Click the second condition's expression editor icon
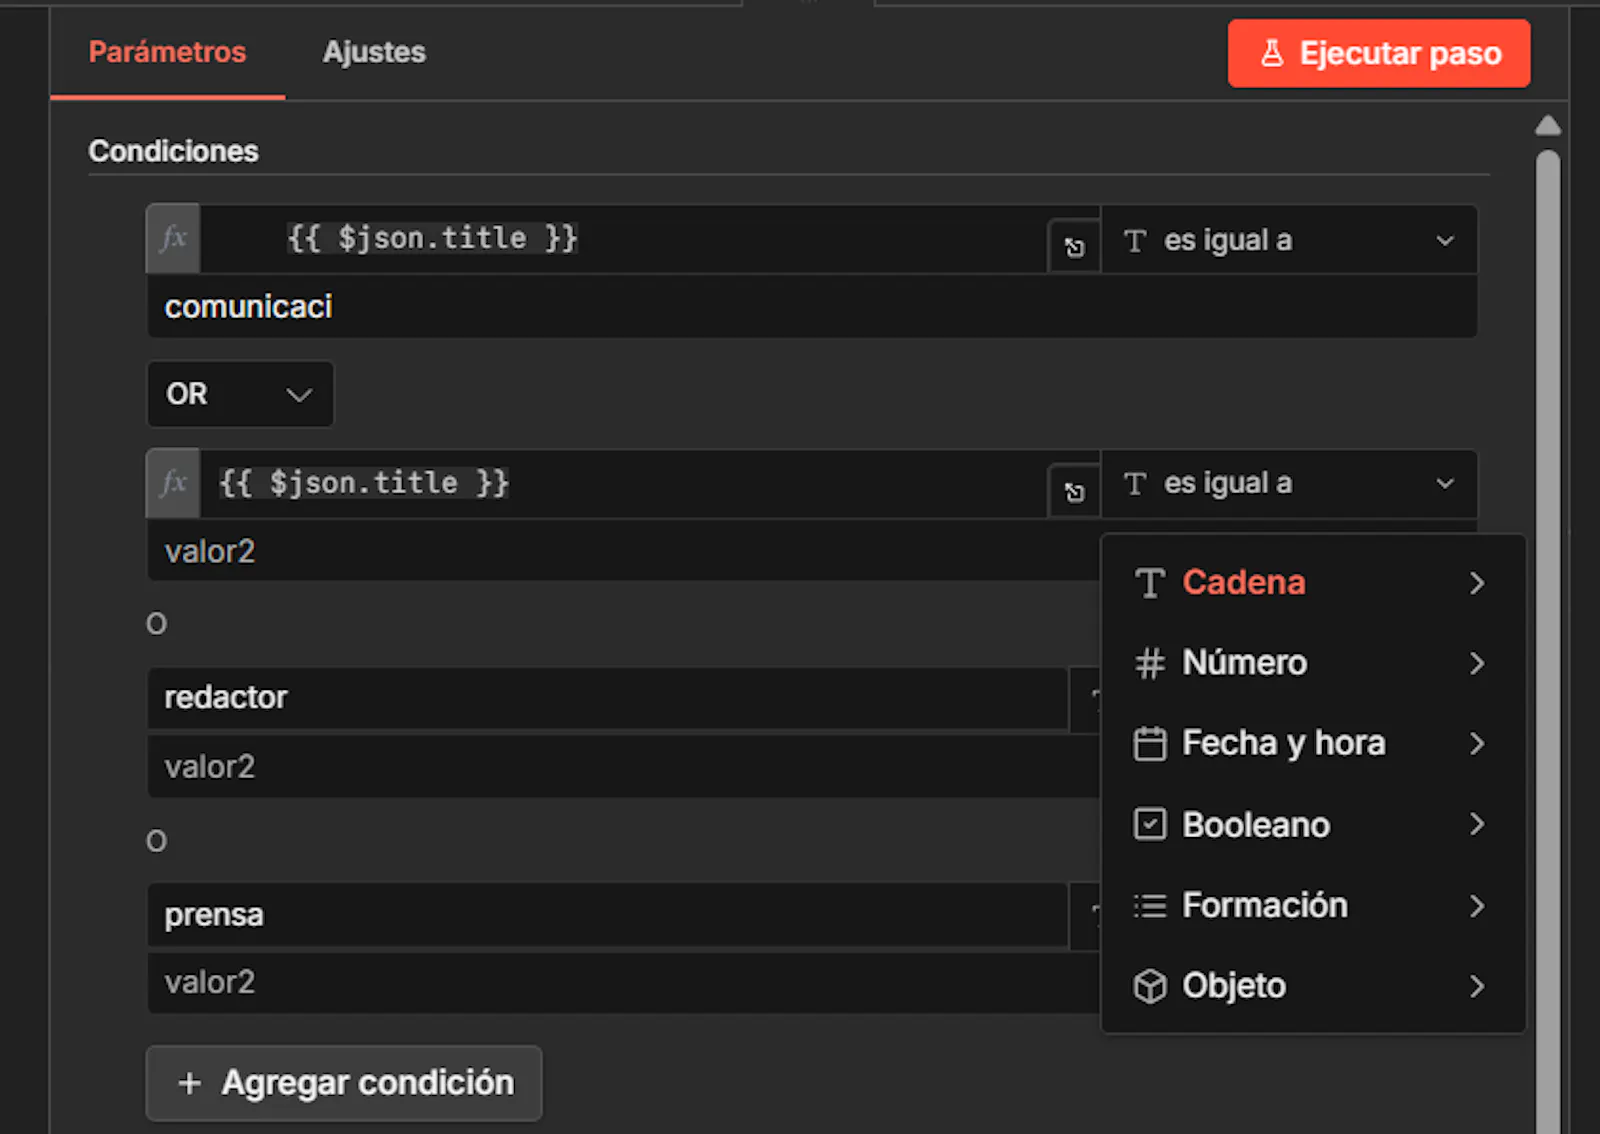The height and width of the screenshot is (1134, 1600). click(x=1074, y=492)
